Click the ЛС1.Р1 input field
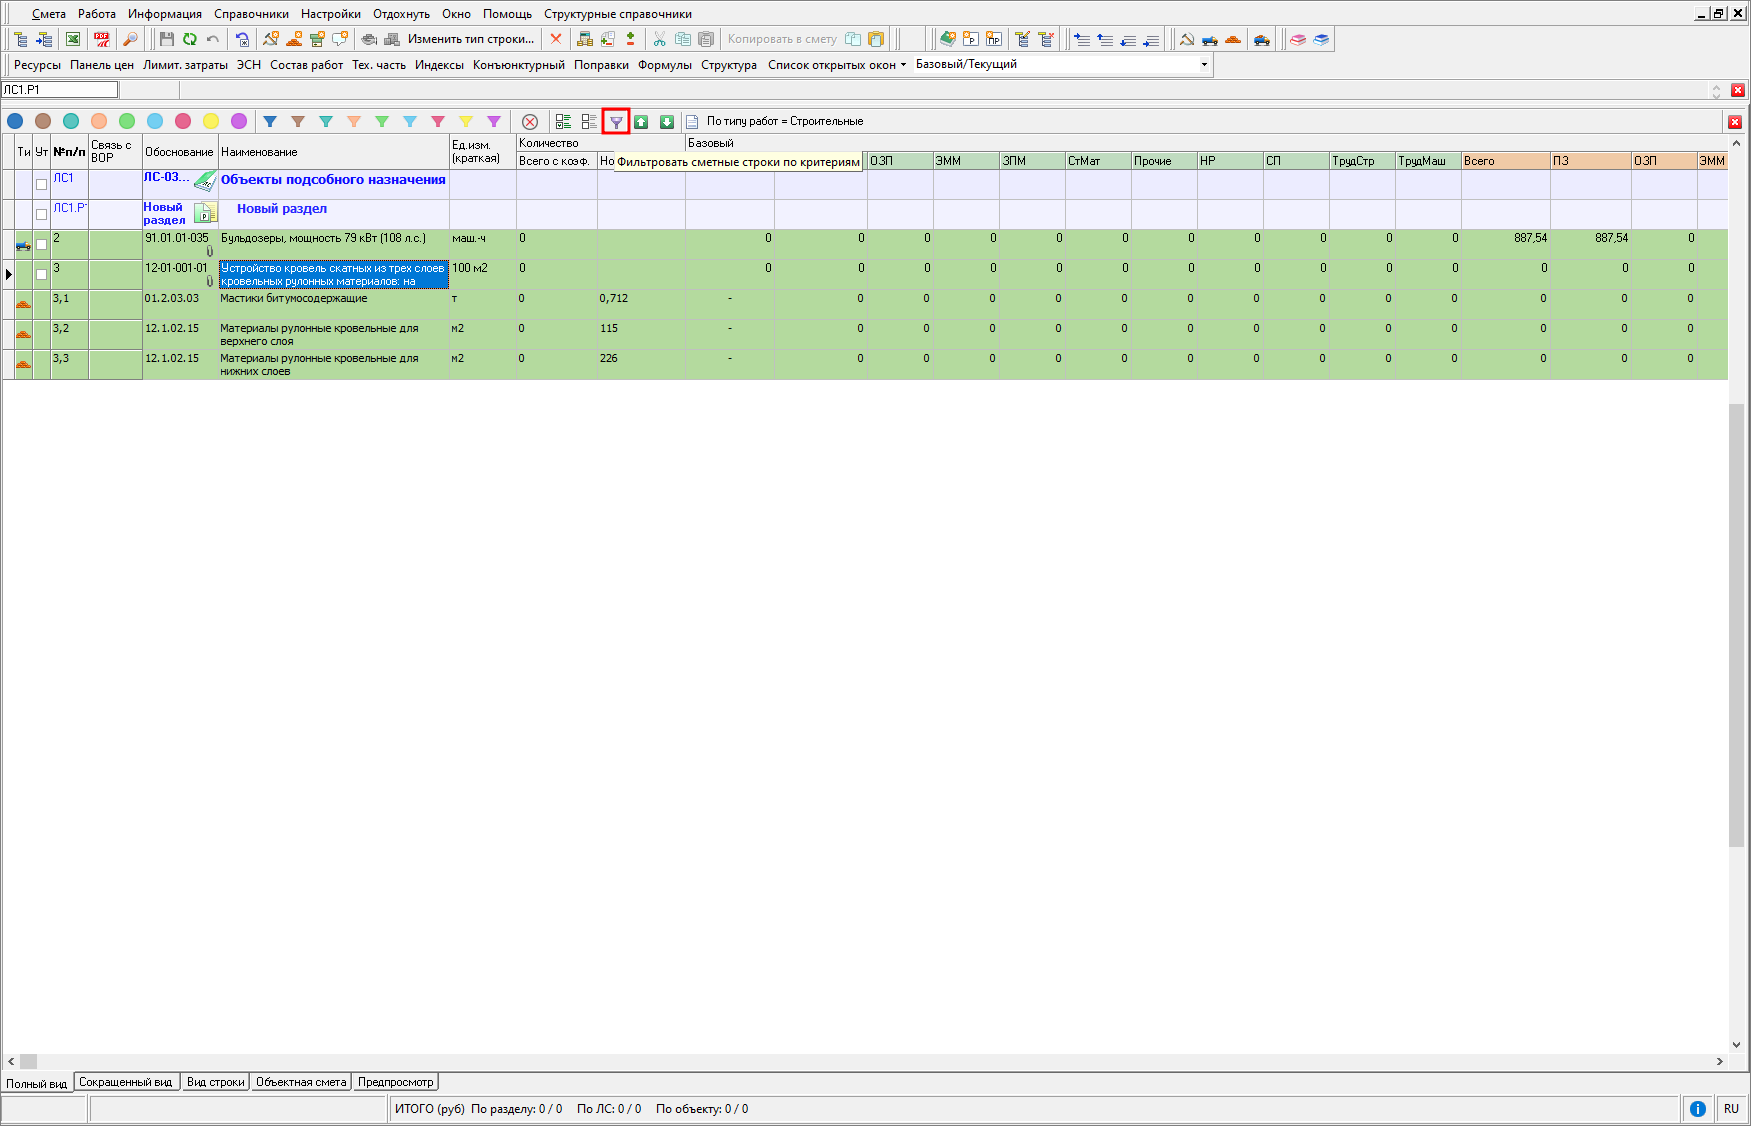The width and height of the screenshot is (1751, 1126). (x=60, y=90)
